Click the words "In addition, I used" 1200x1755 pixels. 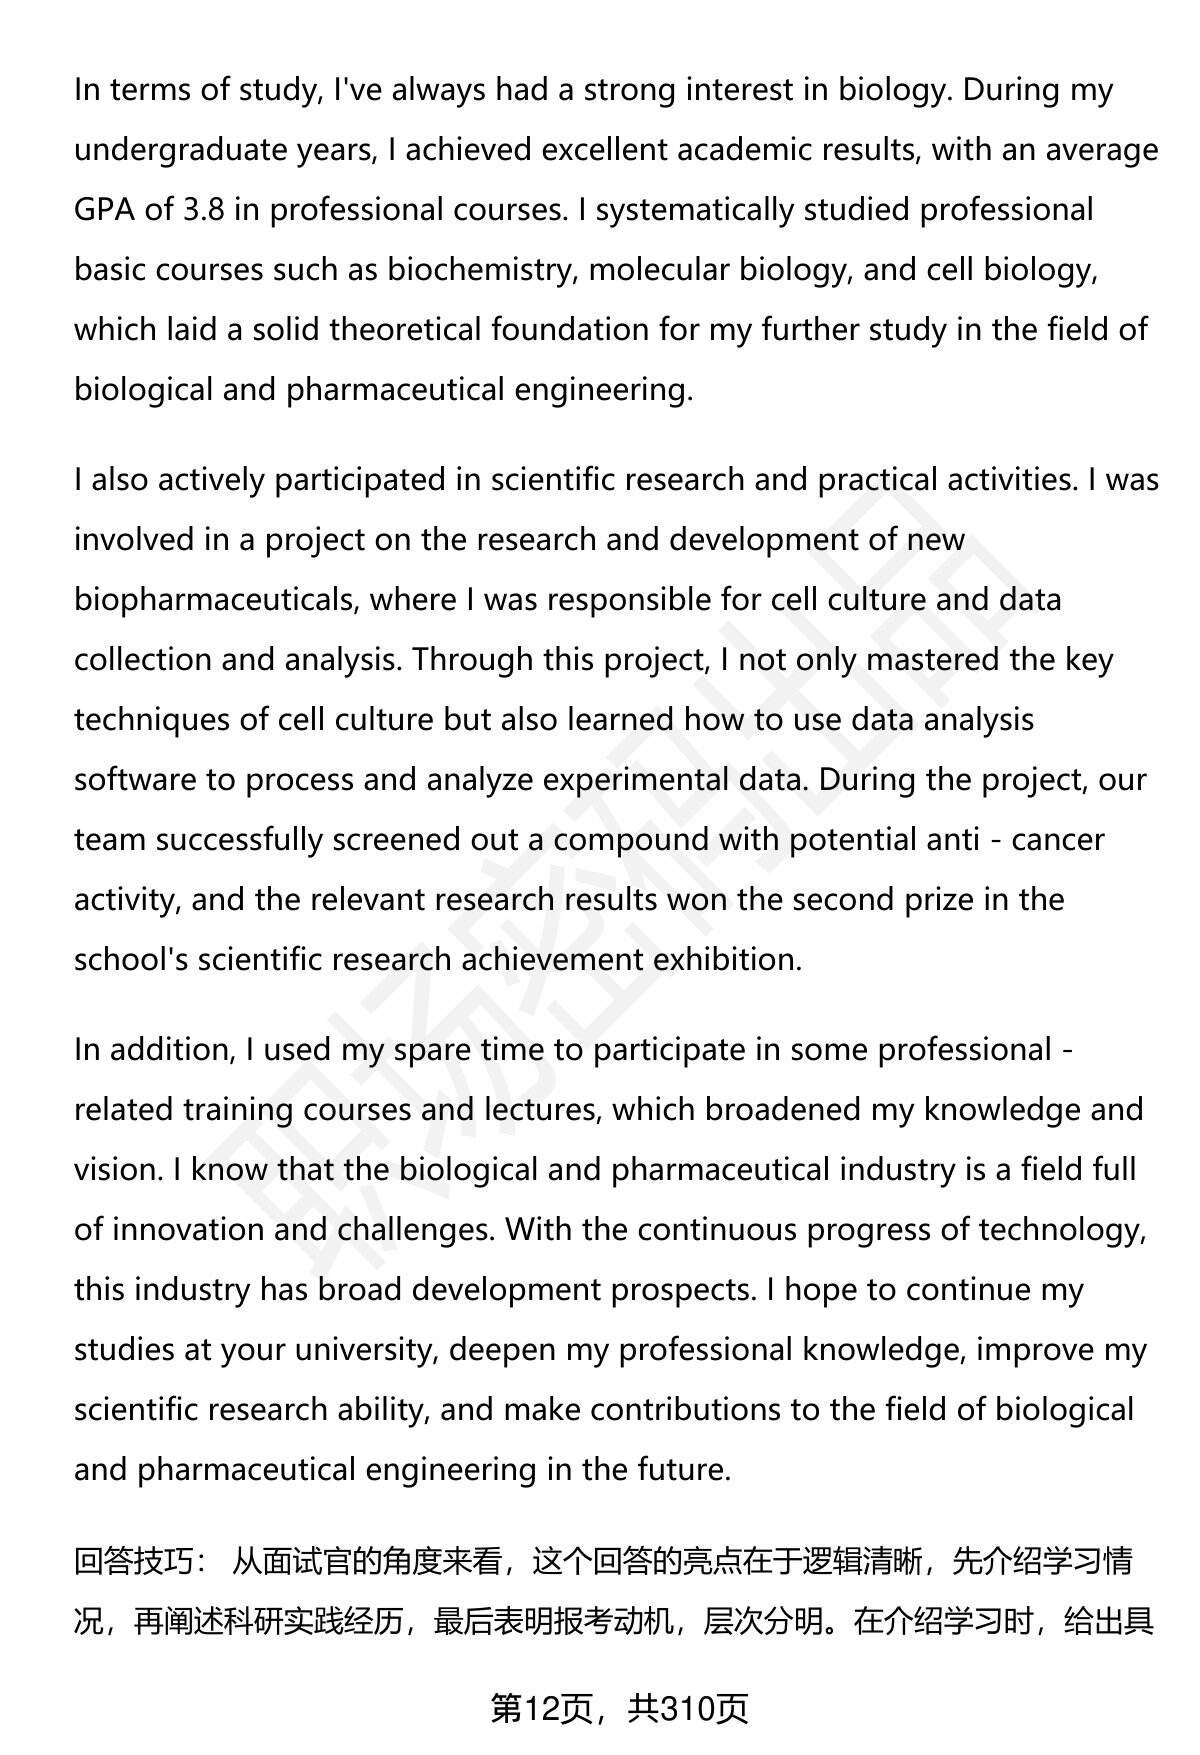click(x=204, y=1050)
